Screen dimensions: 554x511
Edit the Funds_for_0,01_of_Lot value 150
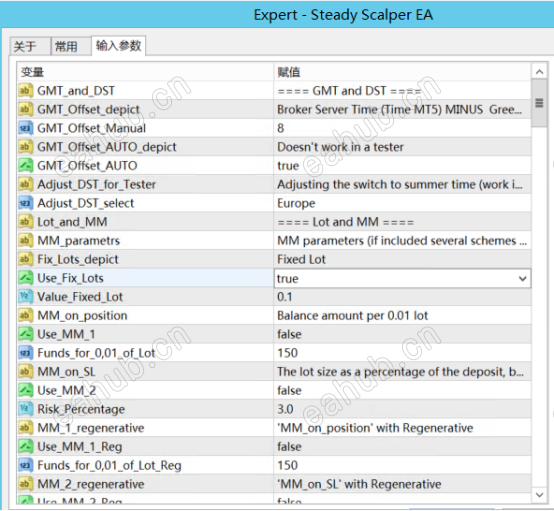coord(288,353)
